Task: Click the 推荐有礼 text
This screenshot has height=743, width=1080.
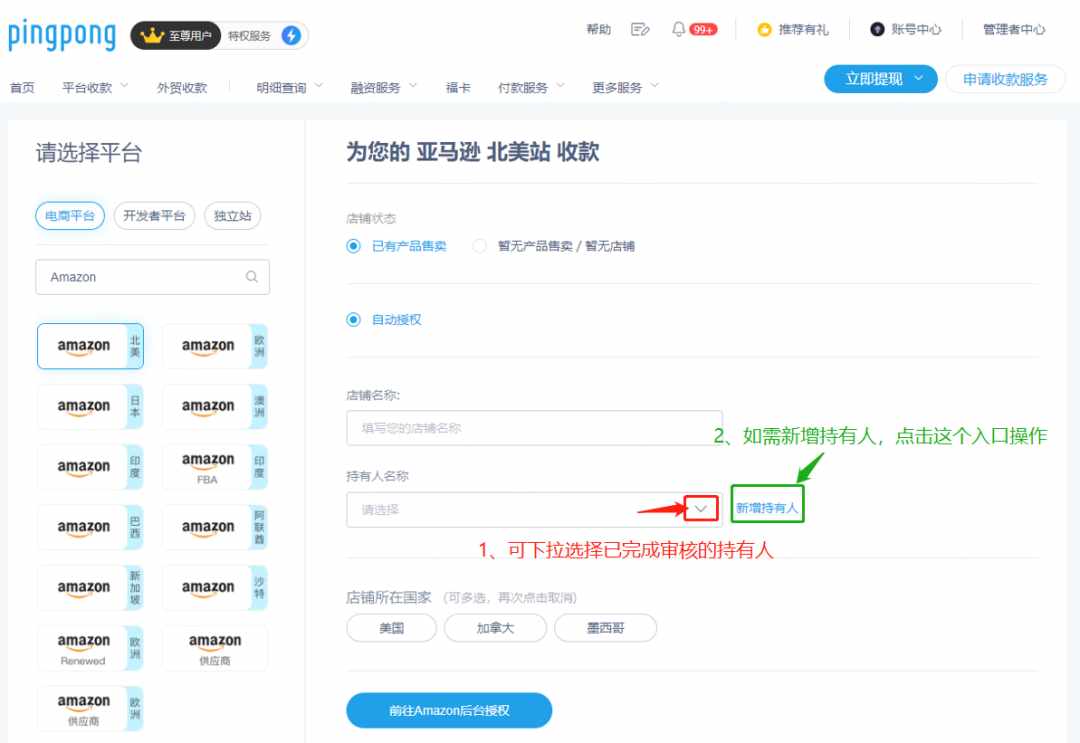Action: (804, 30)
